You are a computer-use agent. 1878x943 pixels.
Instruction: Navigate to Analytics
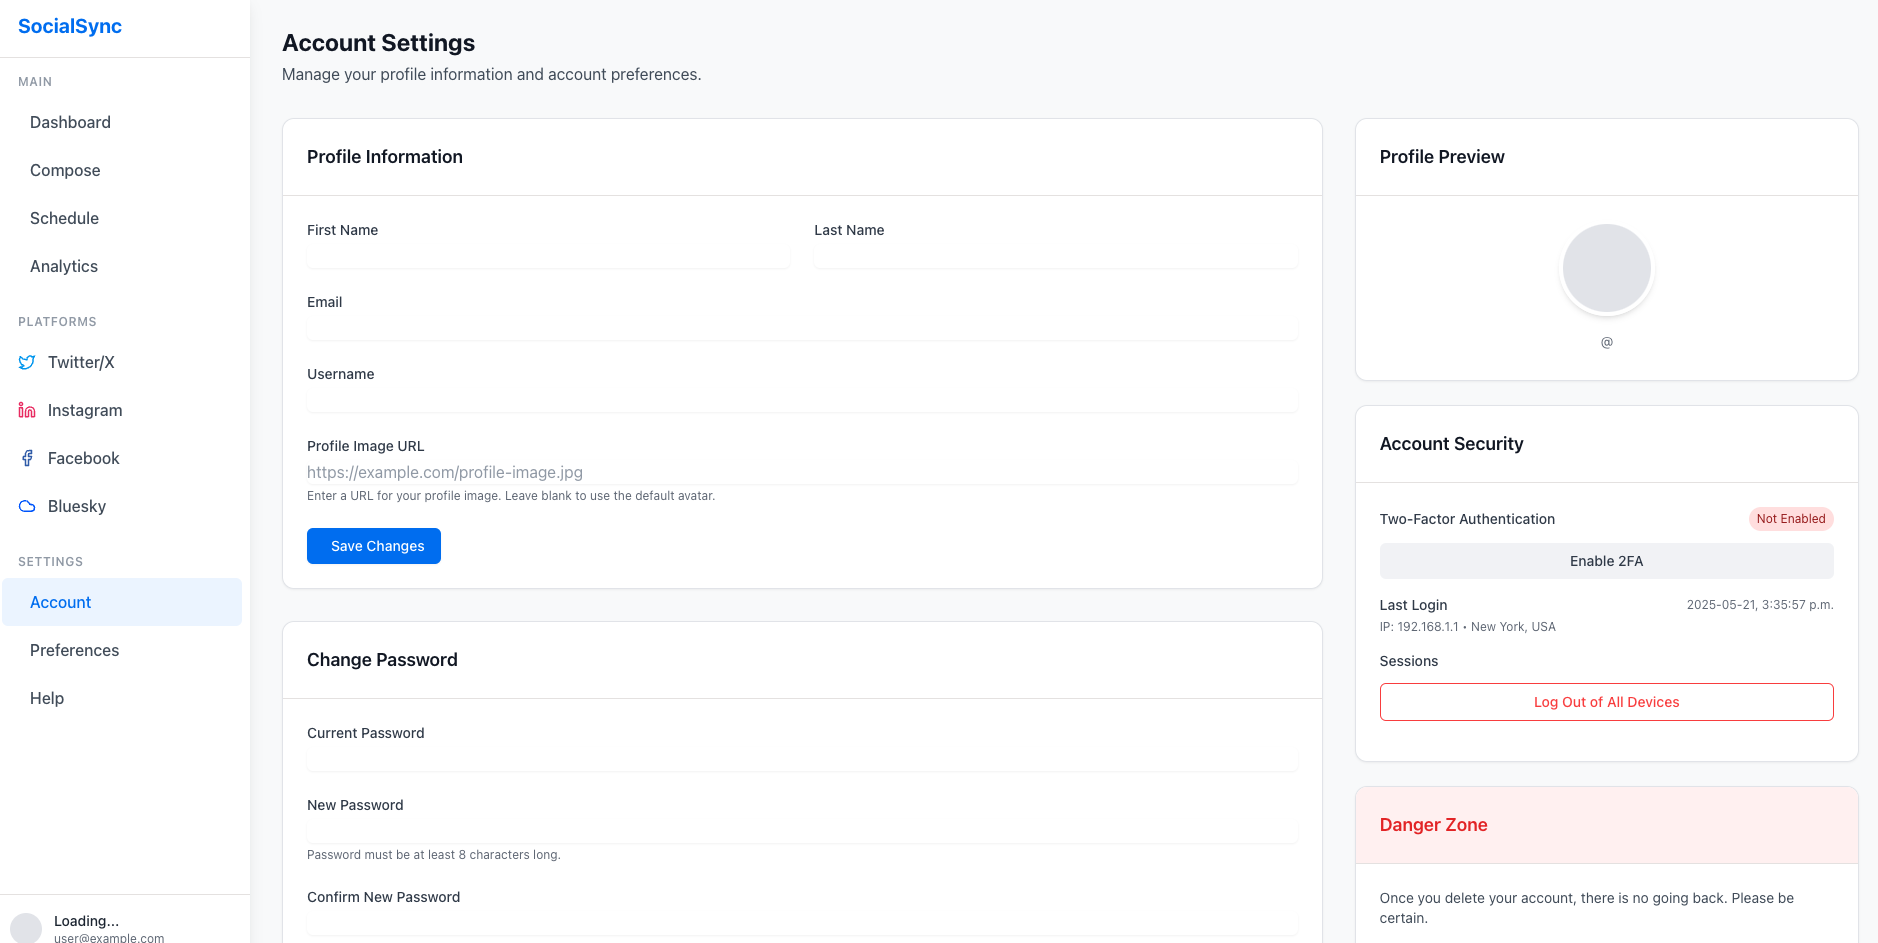[63, 266]
